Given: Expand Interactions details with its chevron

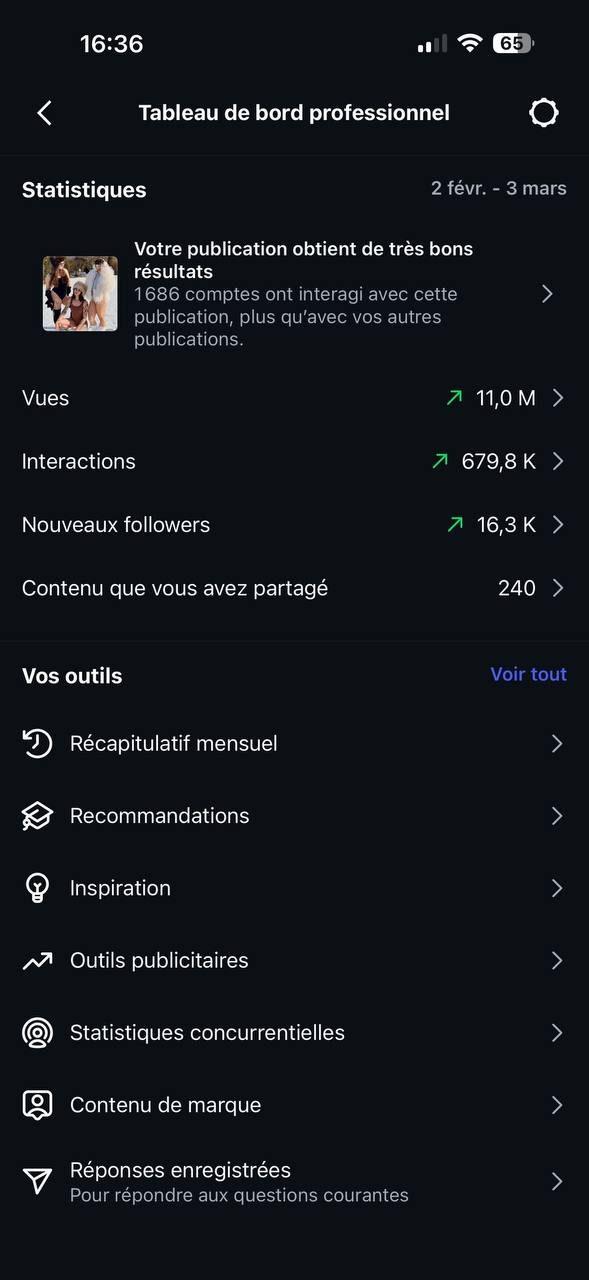Looking at the screenshot, I should pos(559,461).
